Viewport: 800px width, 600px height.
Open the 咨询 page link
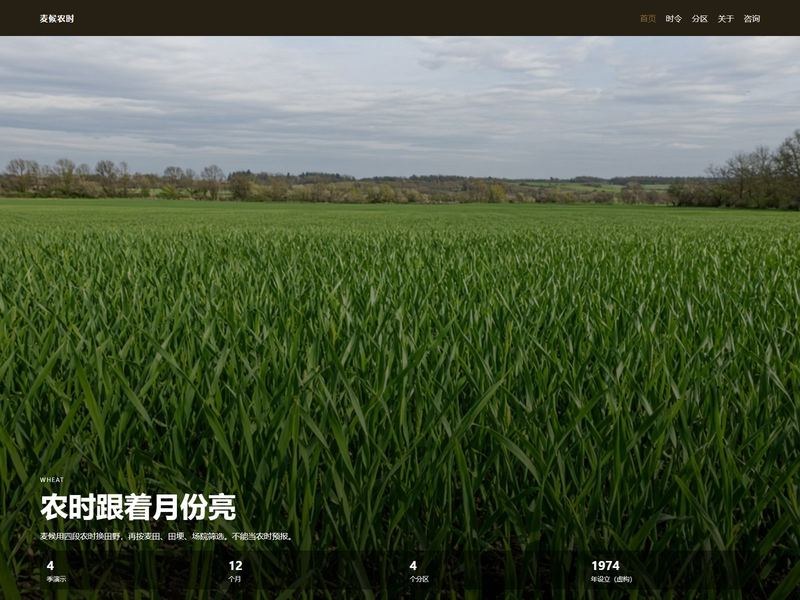tap(752, 18)
